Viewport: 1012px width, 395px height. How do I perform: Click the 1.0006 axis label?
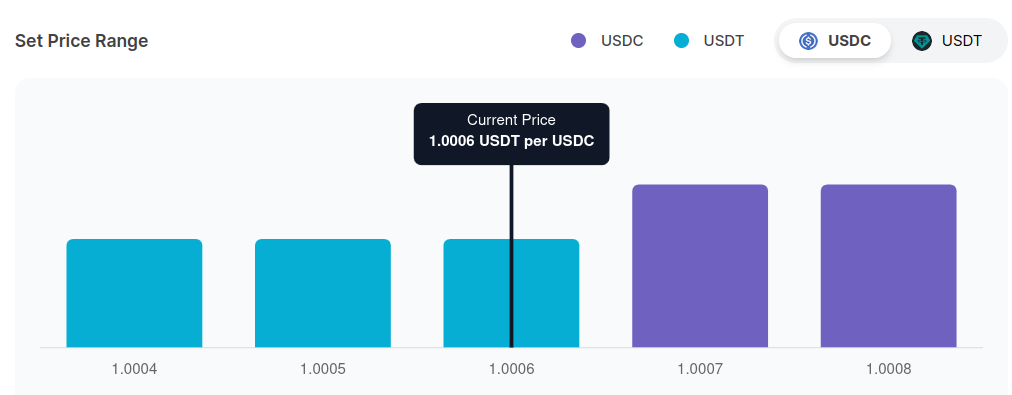pos(511,369)
